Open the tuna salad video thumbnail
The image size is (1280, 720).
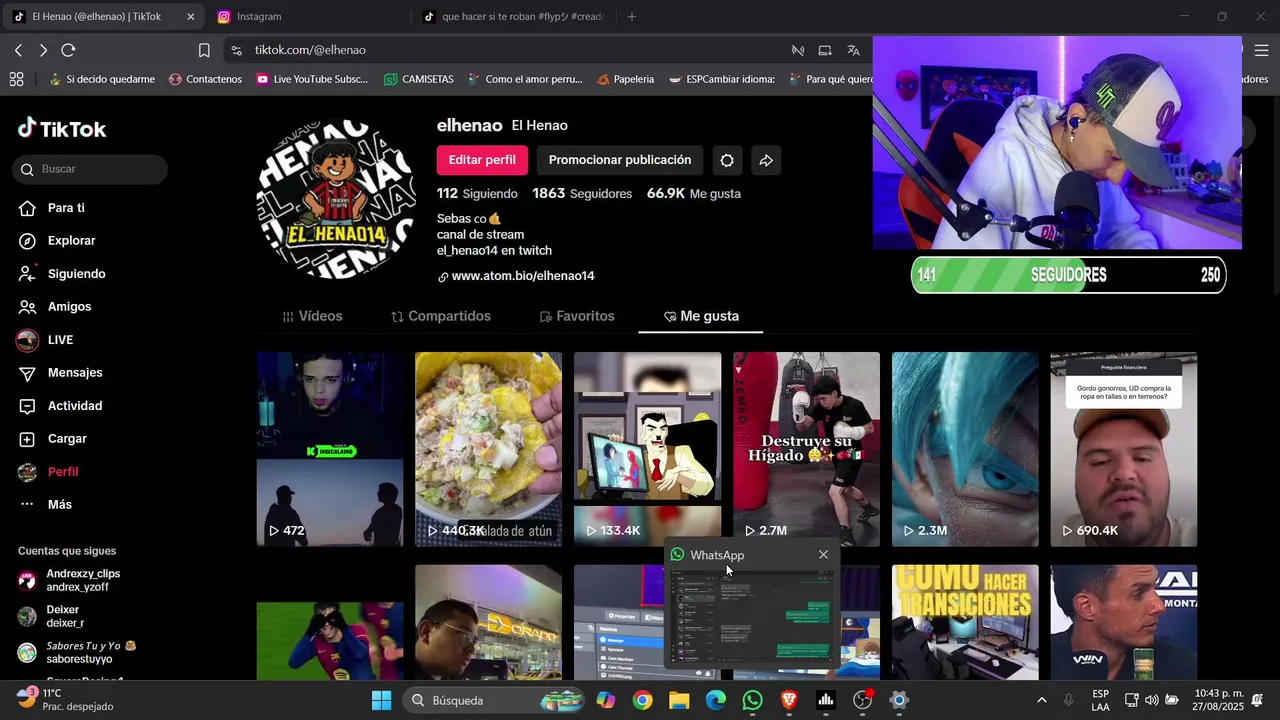click(x=488, y=449)
